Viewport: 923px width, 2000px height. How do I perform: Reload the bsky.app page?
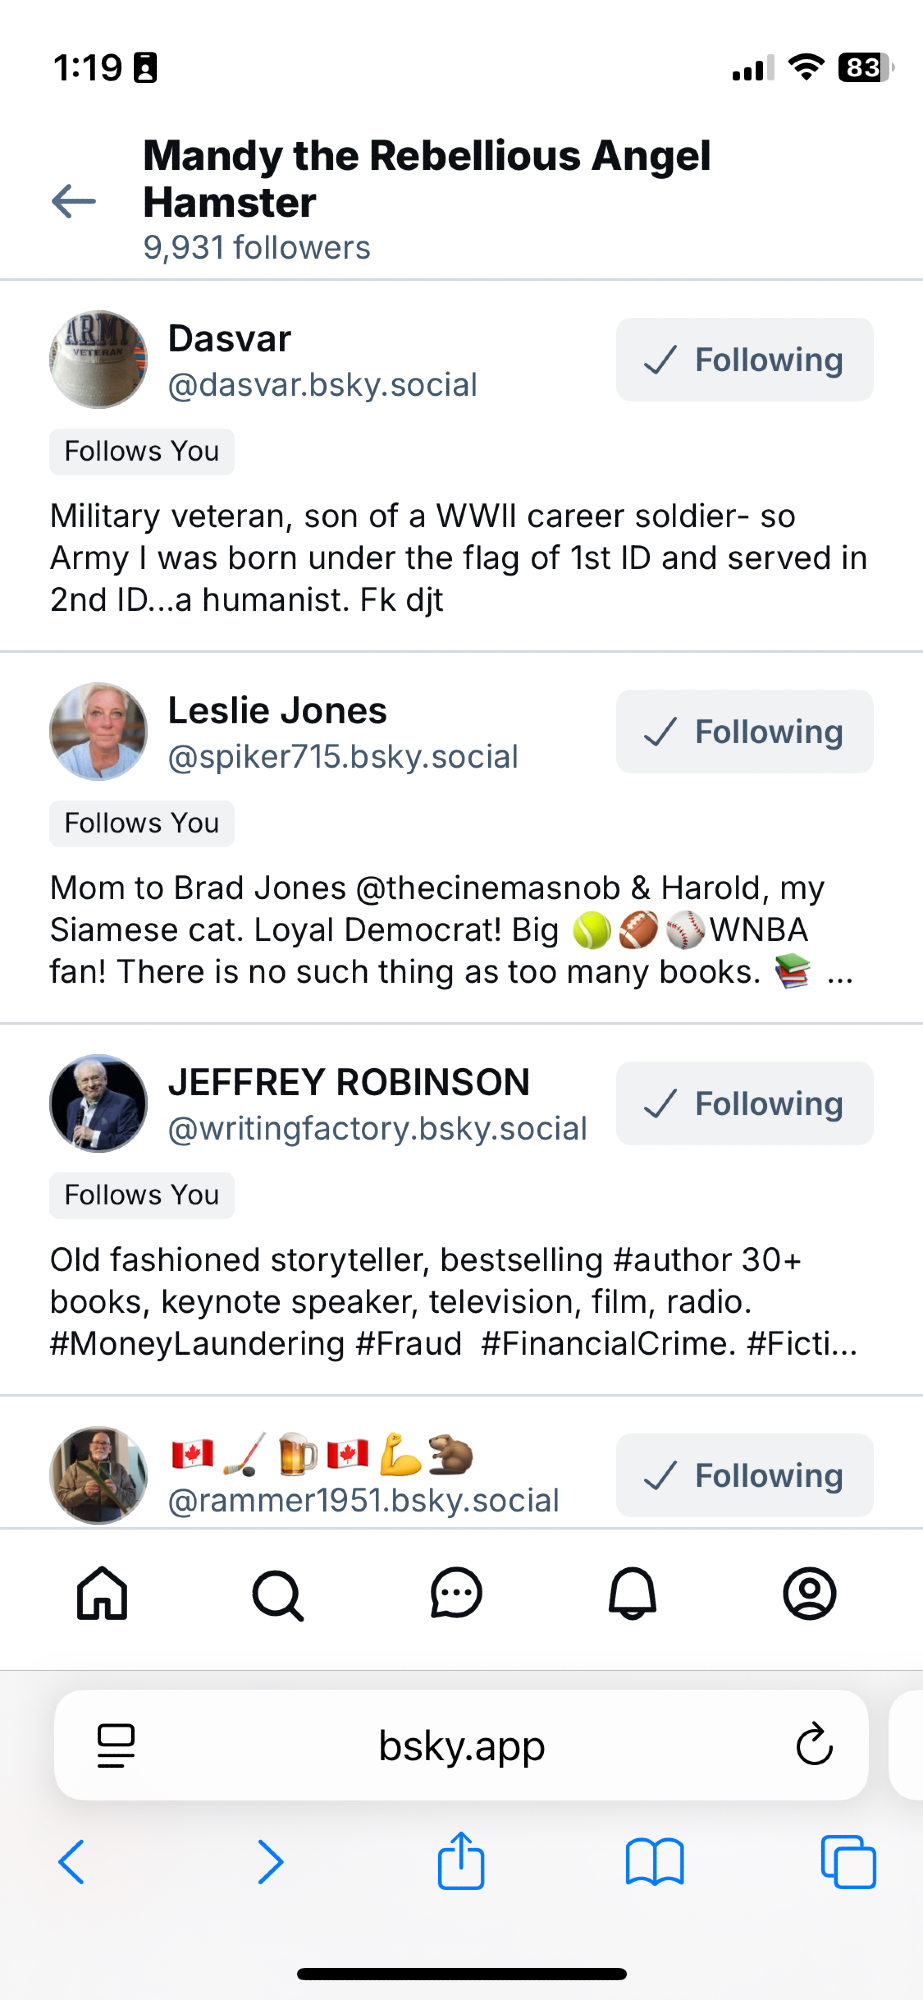[x=814, y=1745]
